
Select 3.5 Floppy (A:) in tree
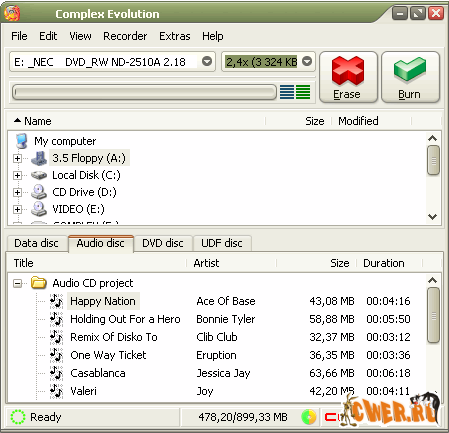[89, 158]
